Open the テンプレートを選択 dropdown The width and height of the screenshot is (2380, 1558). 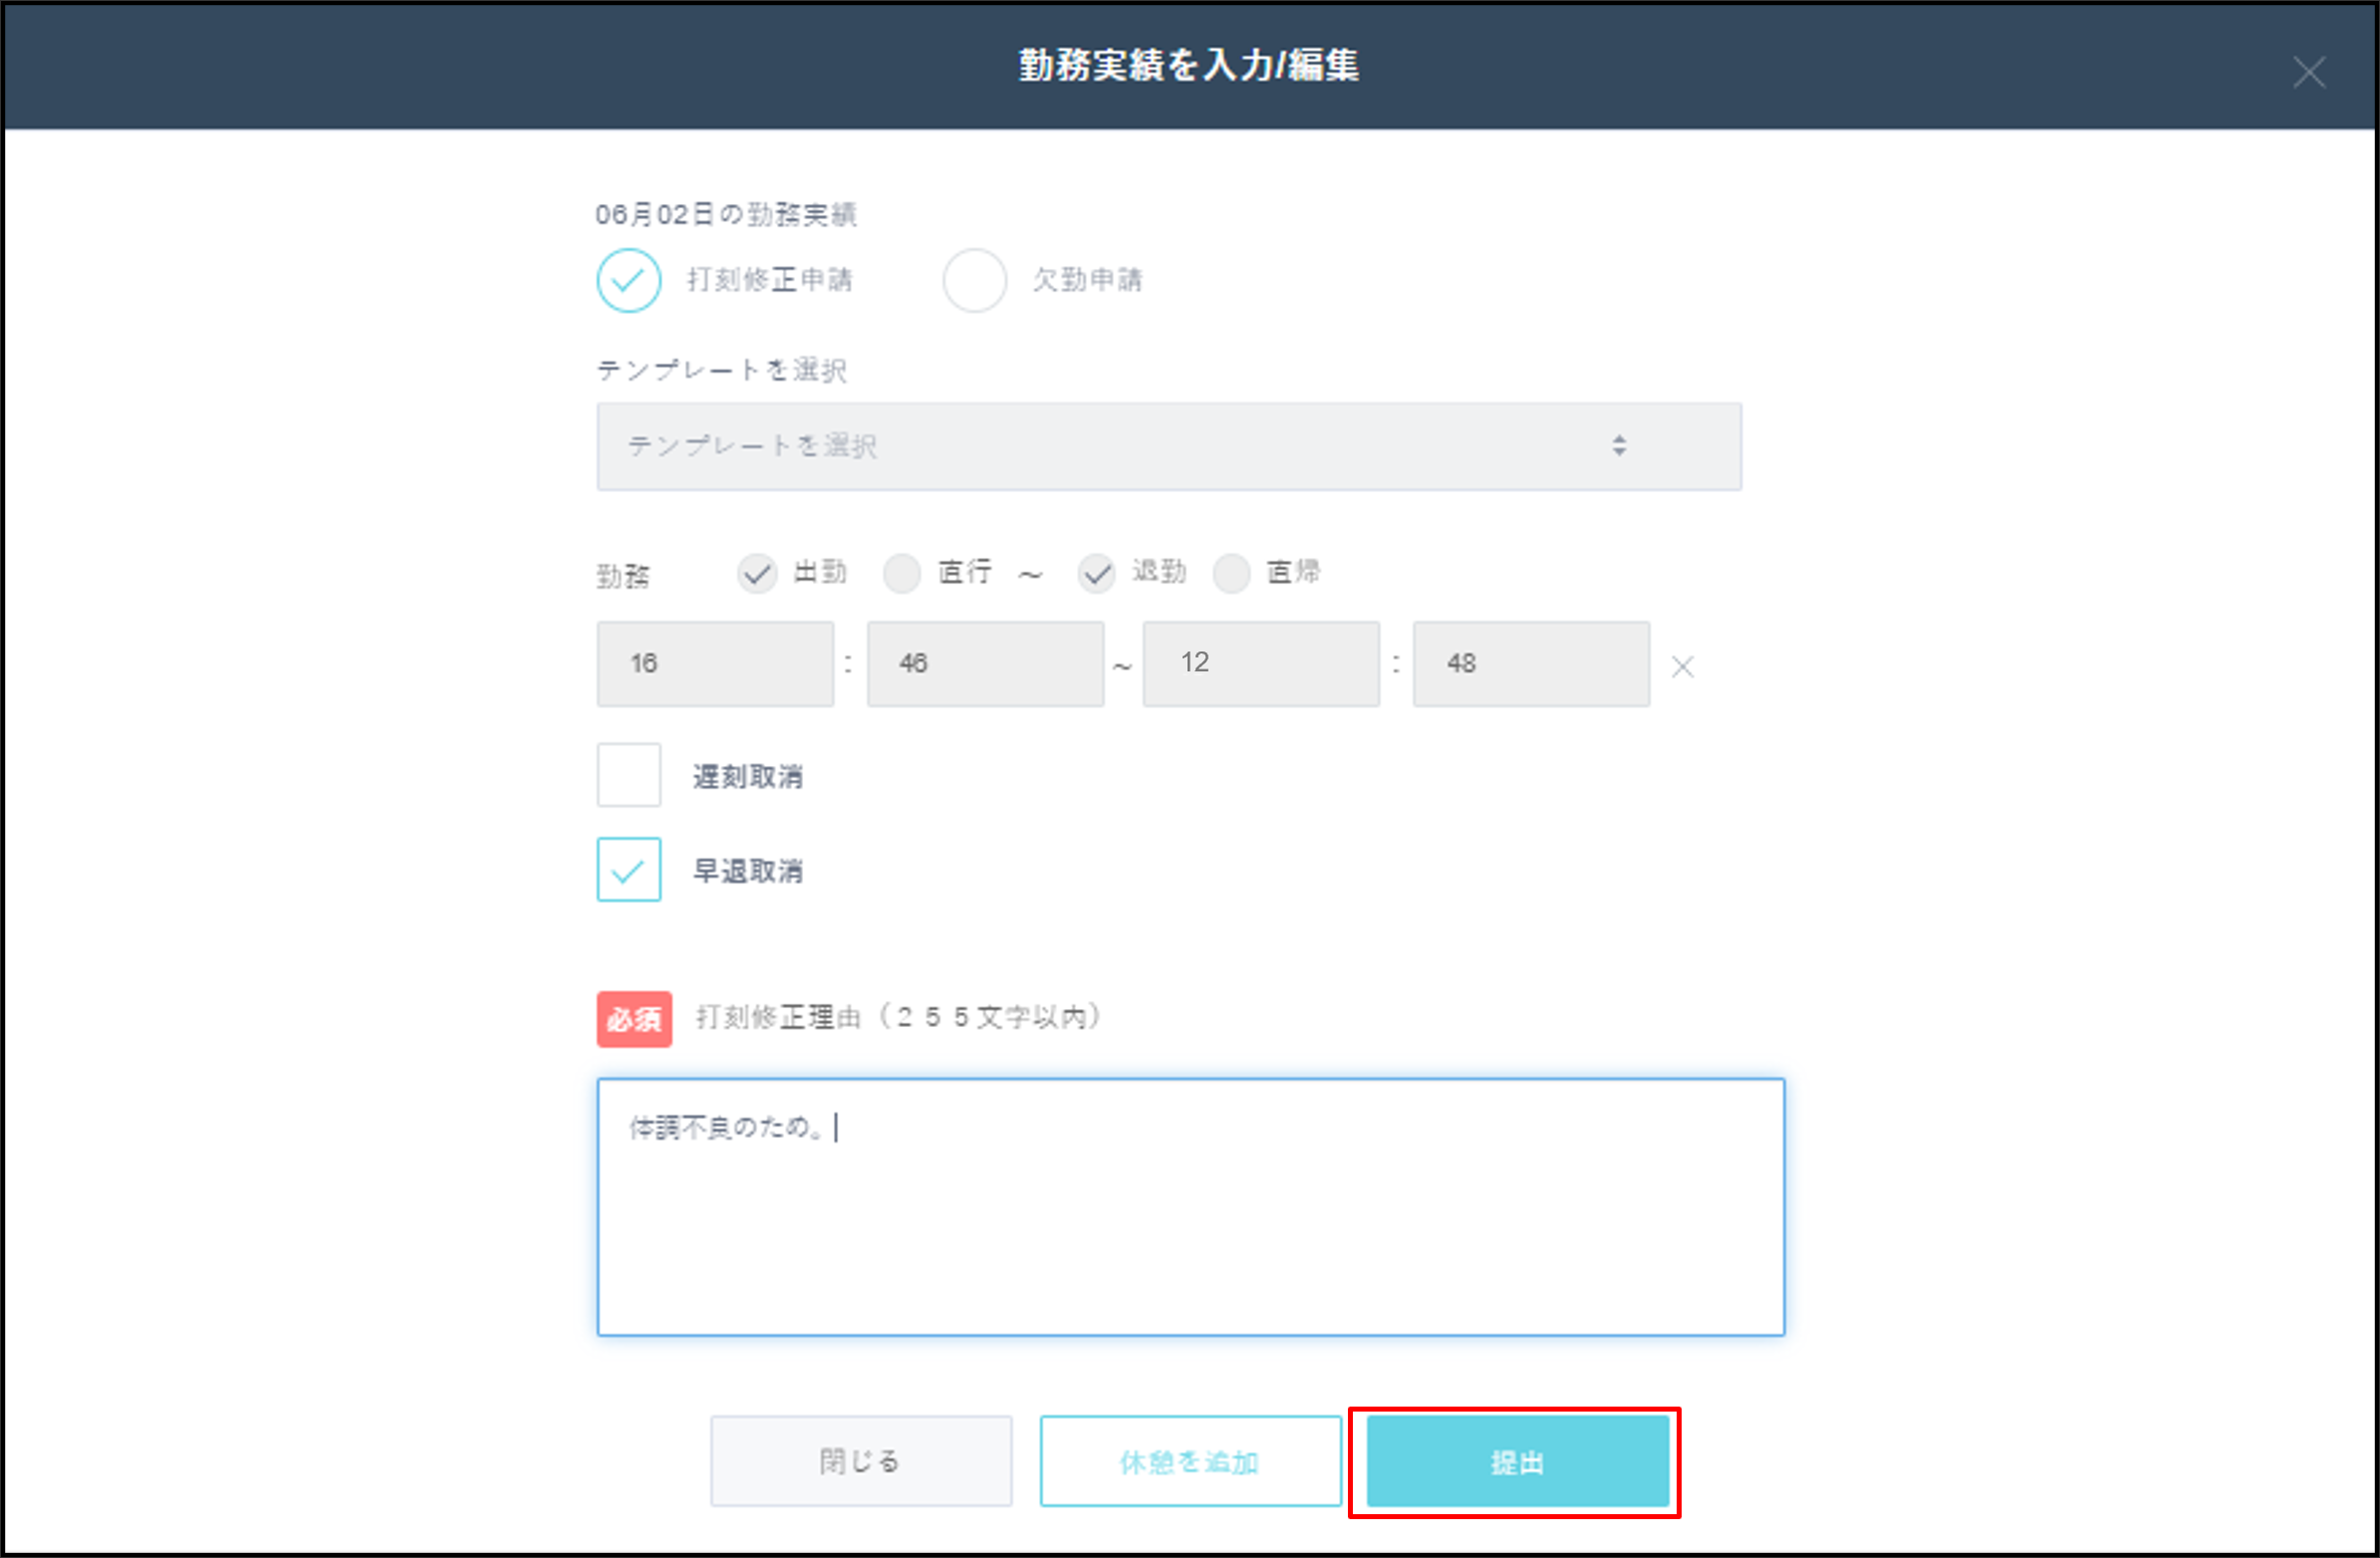coord(1168,447)
